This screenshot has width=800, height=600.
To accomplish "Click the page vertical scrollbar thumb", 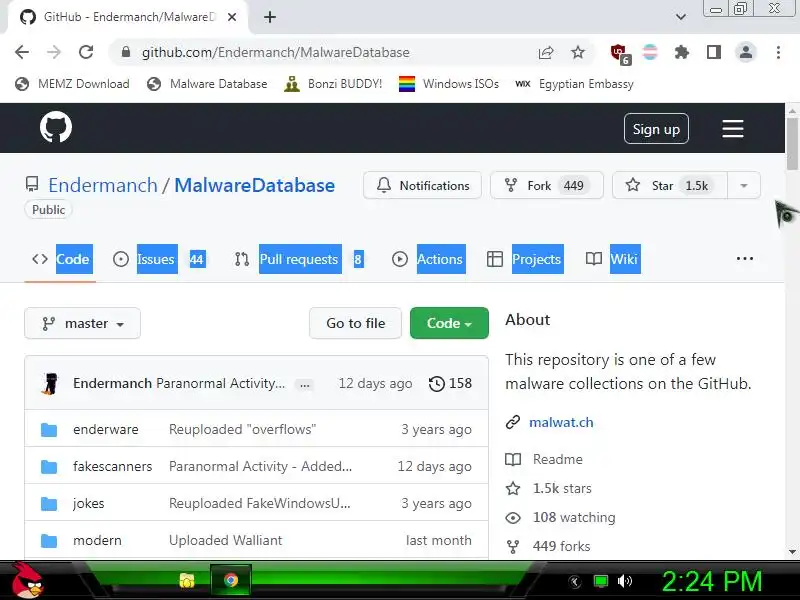I will tap(792, 144).
